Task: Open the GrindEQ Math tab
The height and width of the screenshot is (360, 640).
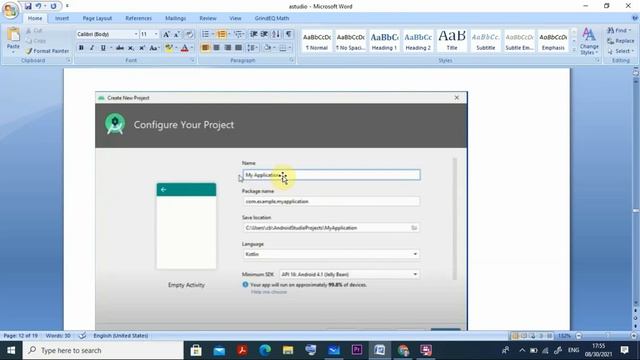Action: pyautogui.click(x=272, y=18)
